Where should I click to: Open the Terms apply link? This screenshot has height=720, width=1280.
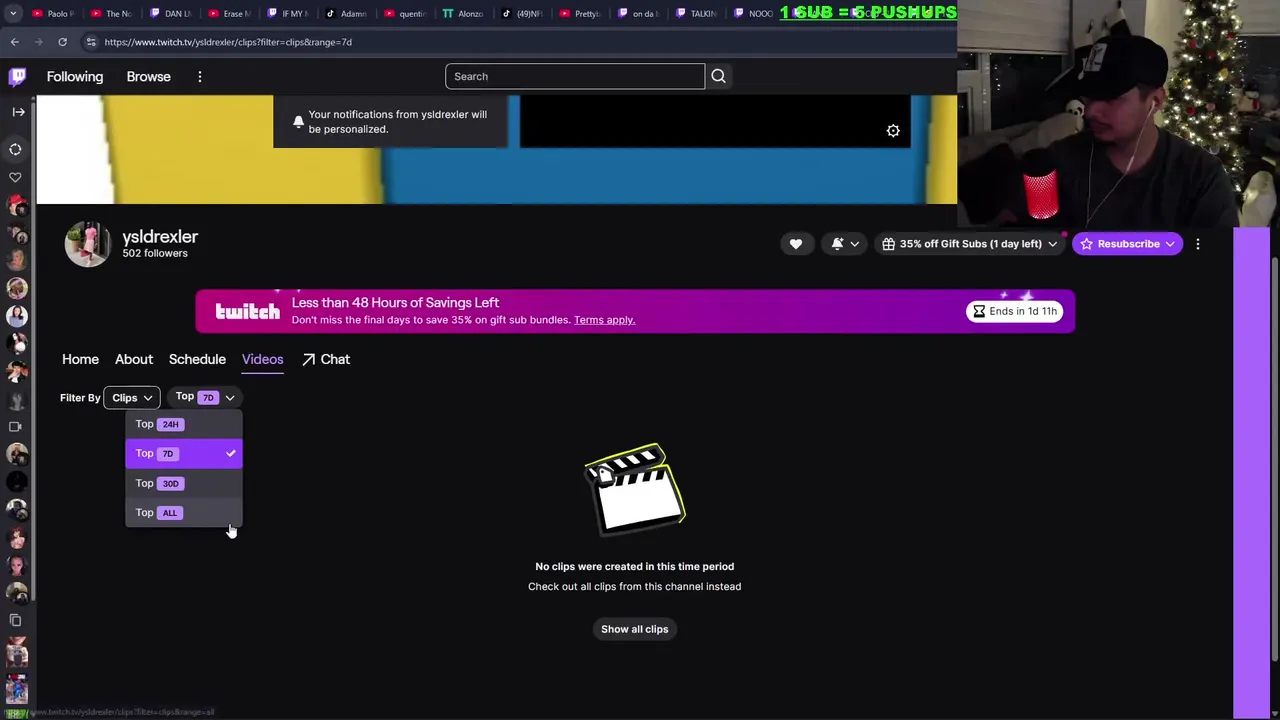[604, 320]
